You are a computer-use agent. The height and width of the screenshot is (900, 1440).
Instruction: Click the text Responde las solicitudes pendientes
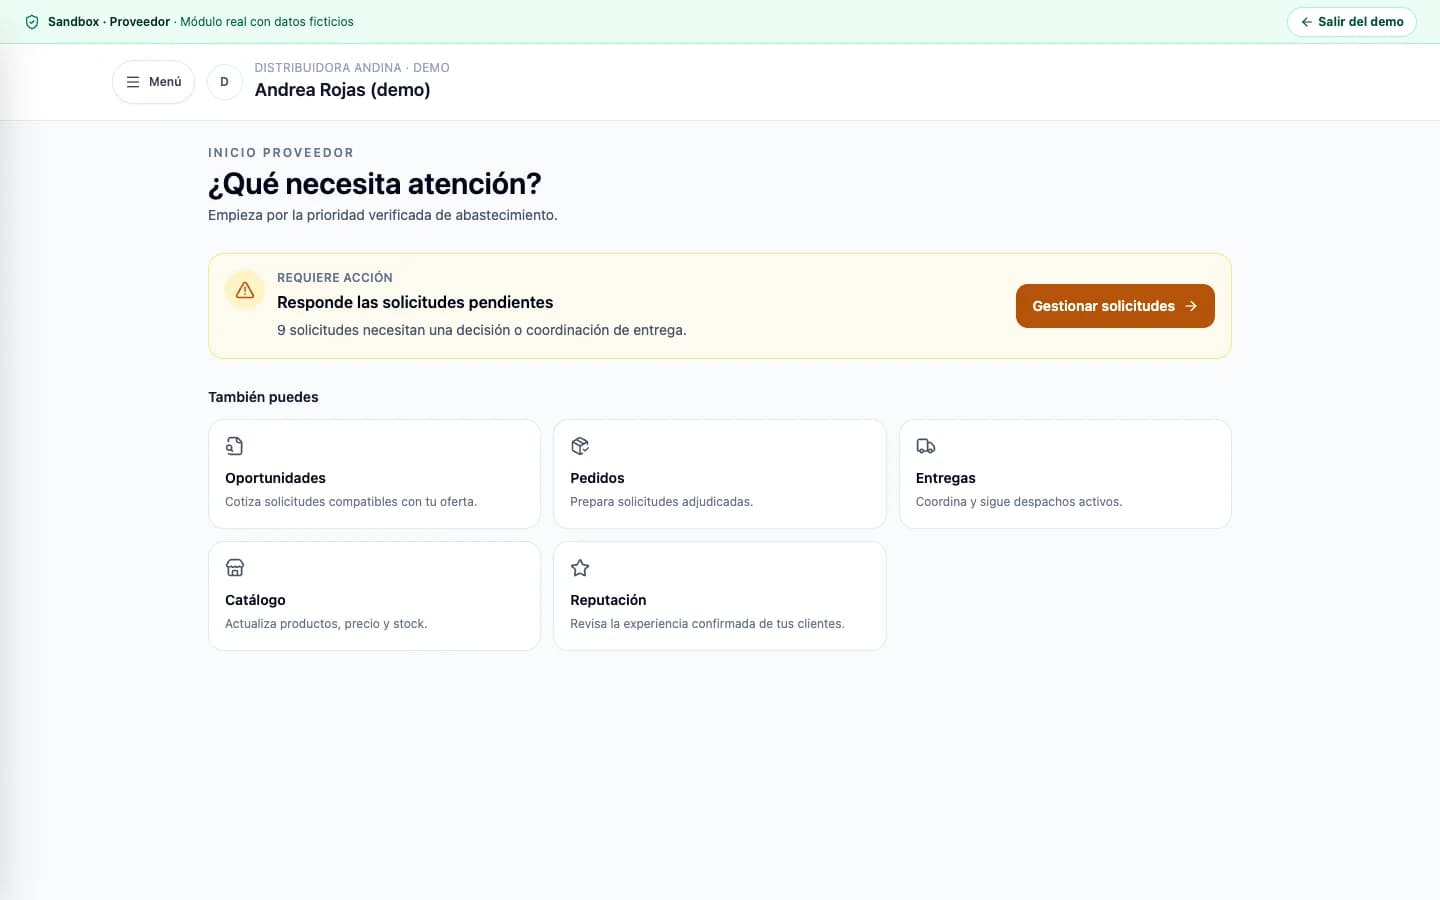point(415,302)
